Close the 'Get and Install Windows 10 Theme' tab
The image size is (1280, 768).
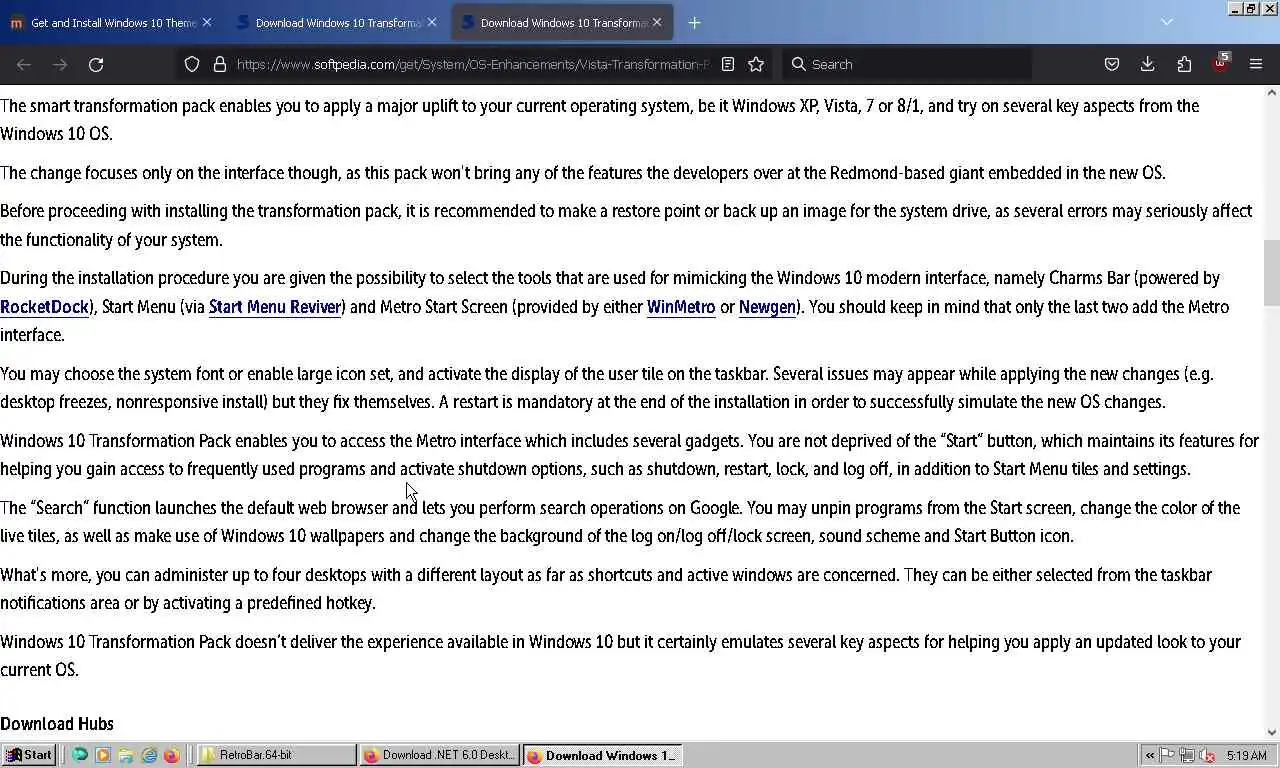pyautogui.click(x=207, y=22)
